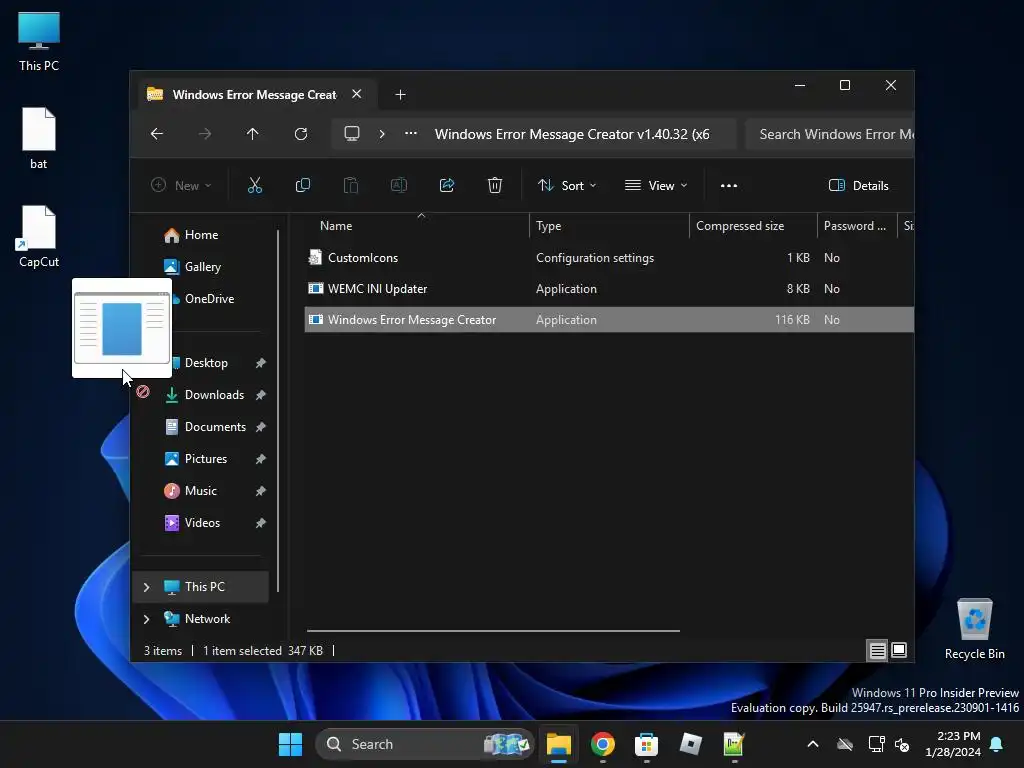Click the Rename icon in toolbar

(398, 185)
